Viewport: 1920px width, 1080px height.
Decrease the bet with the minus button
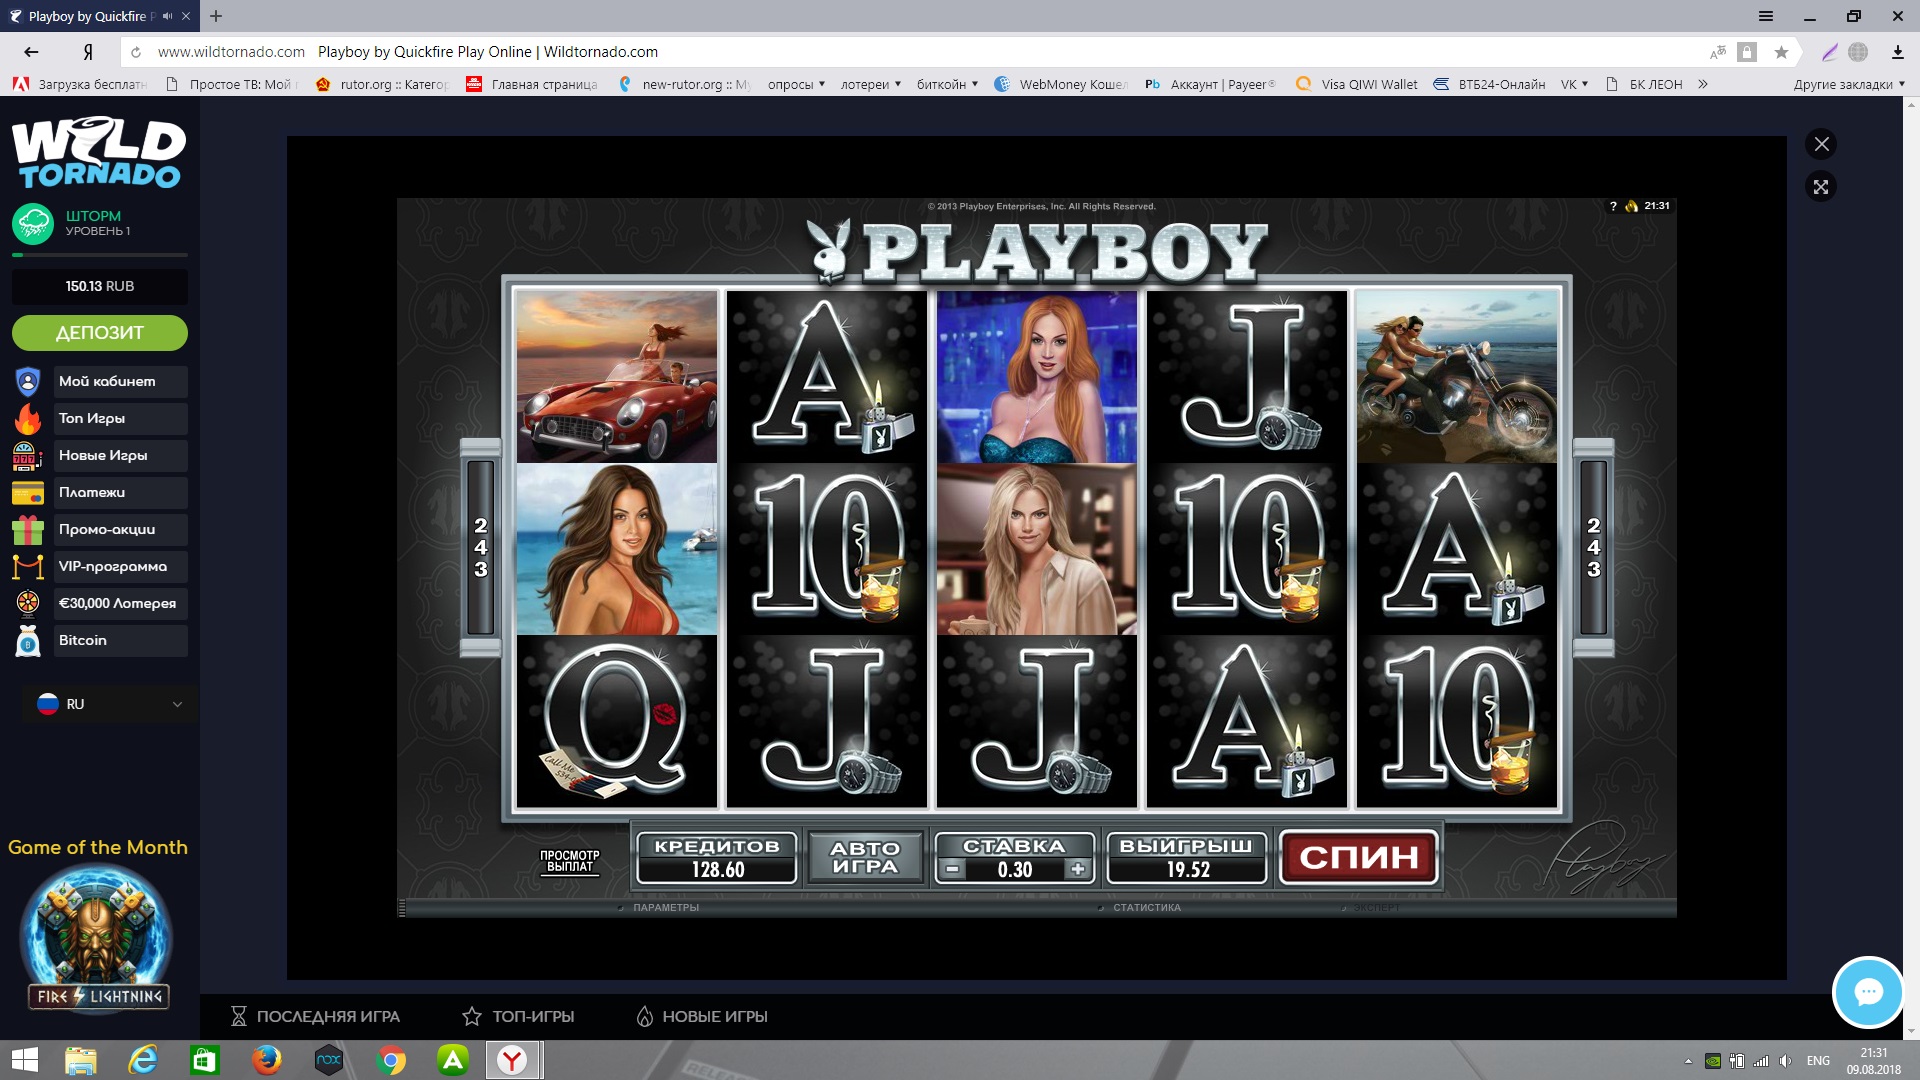pos(953,870)
